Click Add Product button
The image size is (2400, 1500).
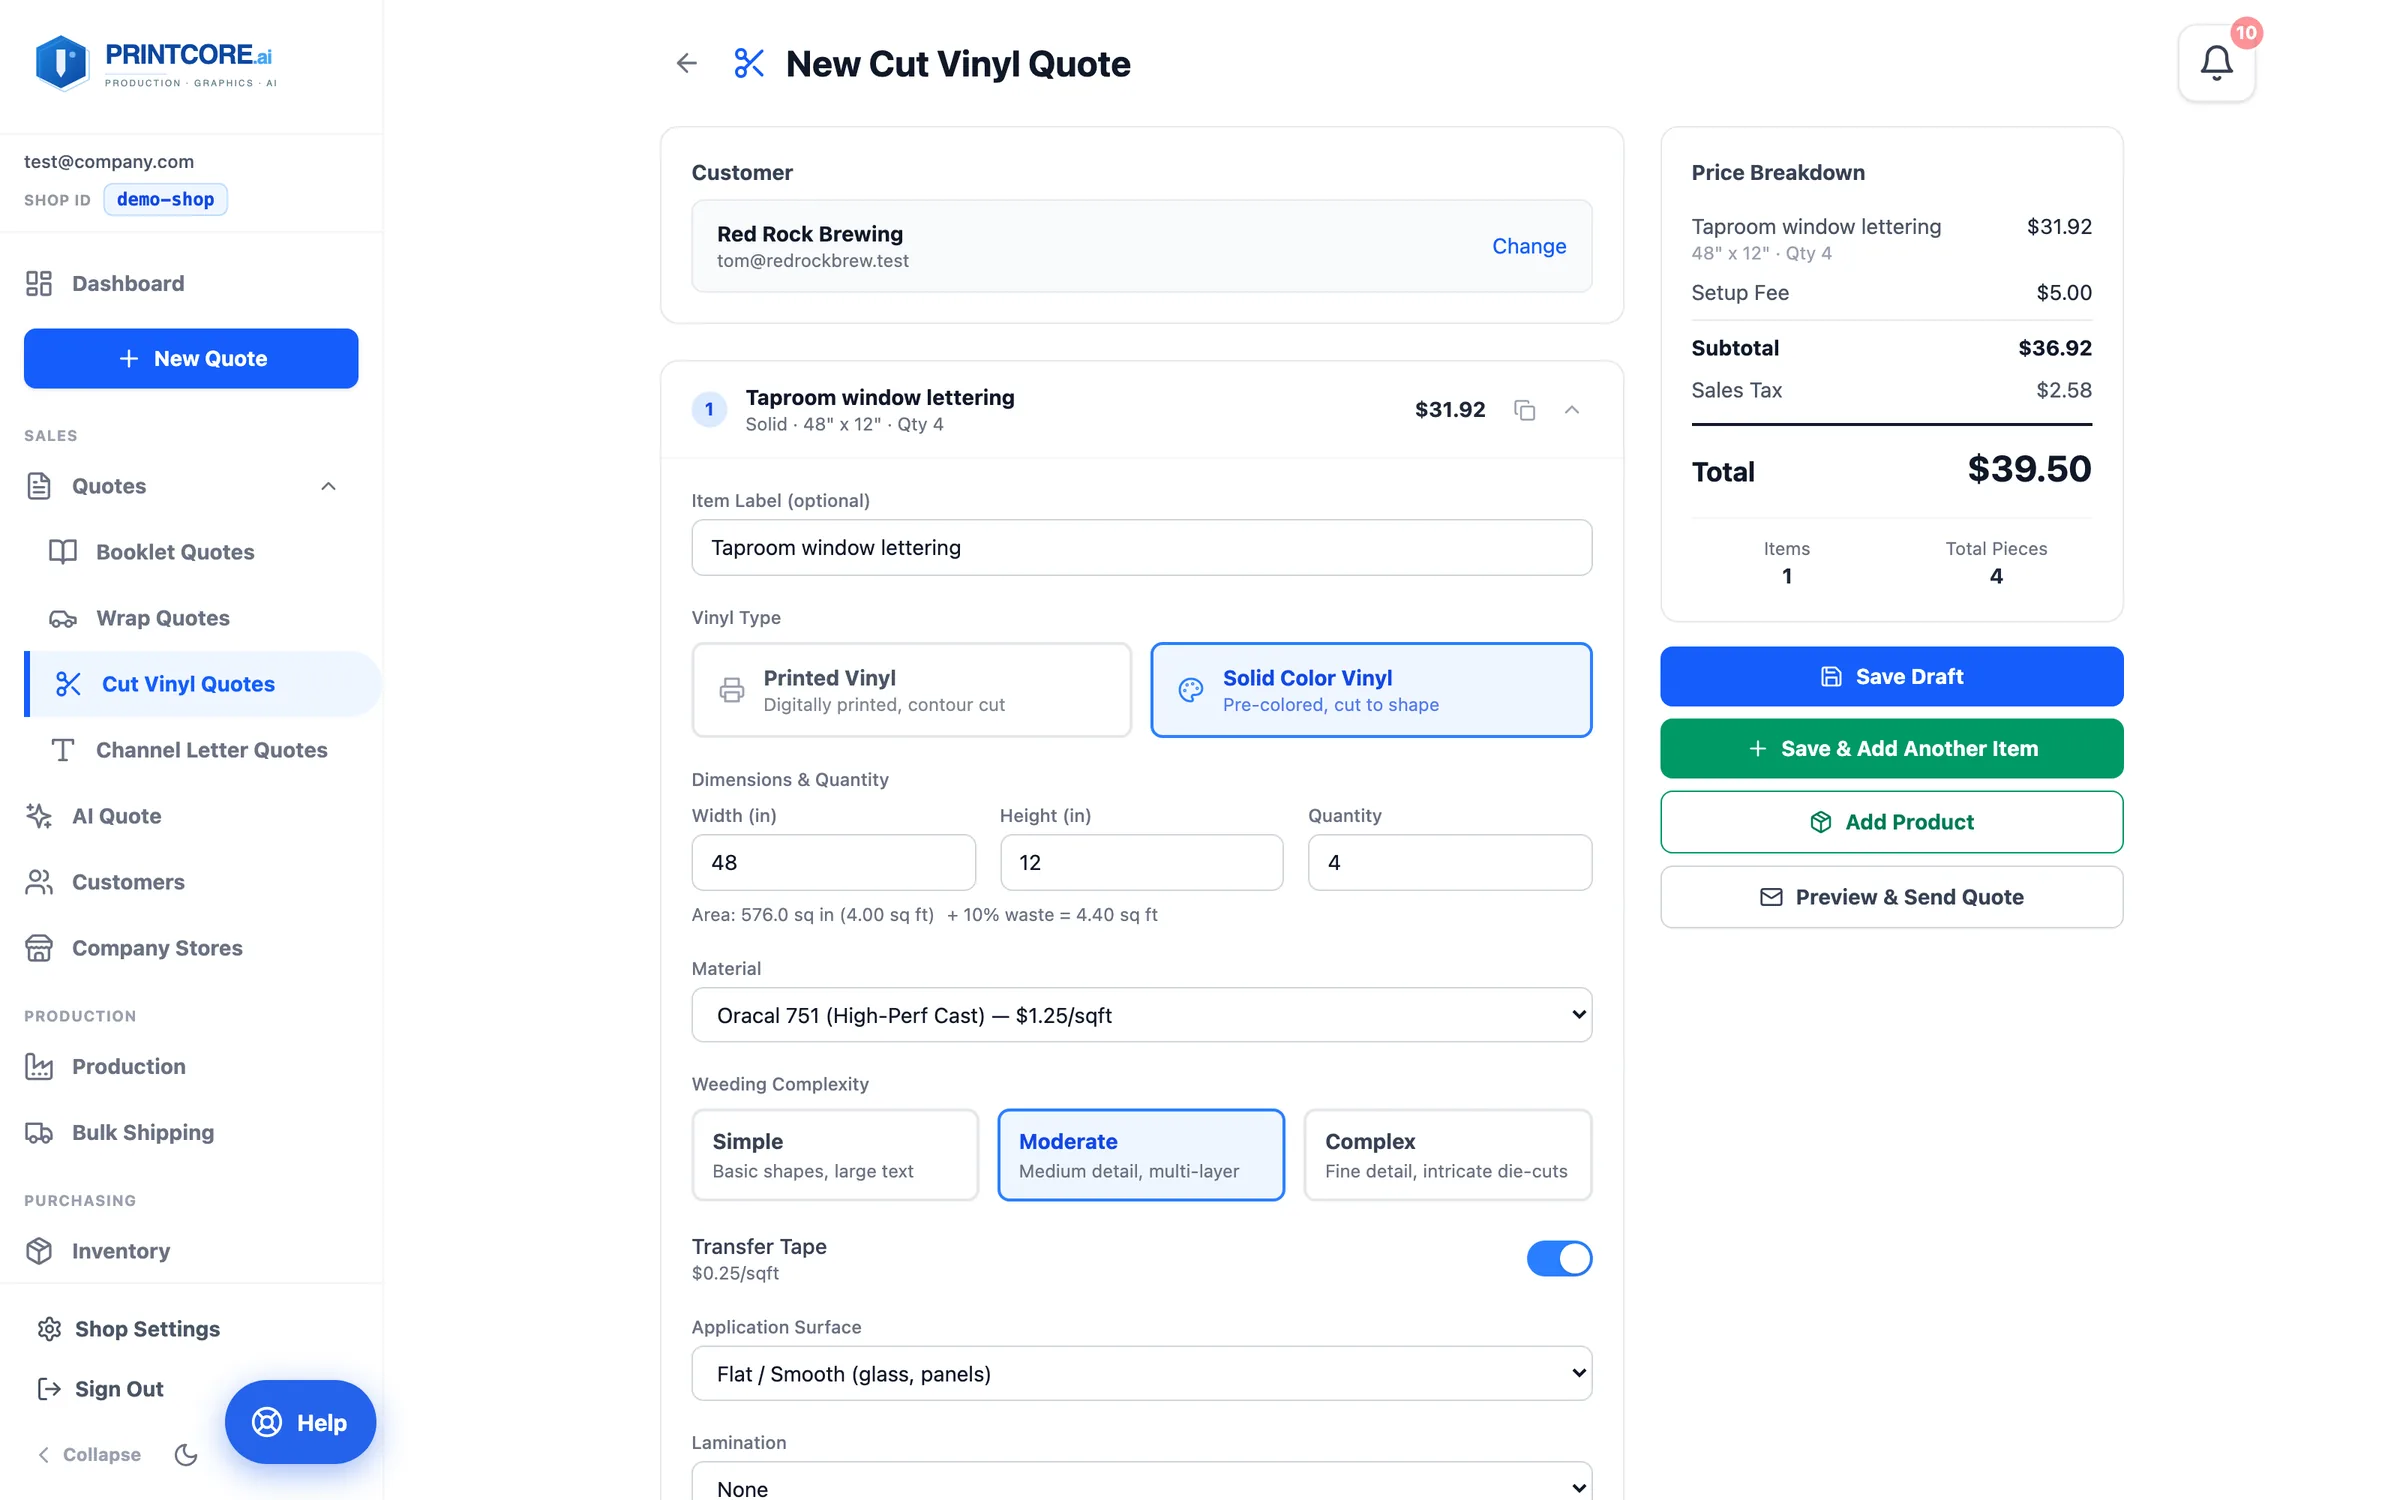coord(1891,822)
